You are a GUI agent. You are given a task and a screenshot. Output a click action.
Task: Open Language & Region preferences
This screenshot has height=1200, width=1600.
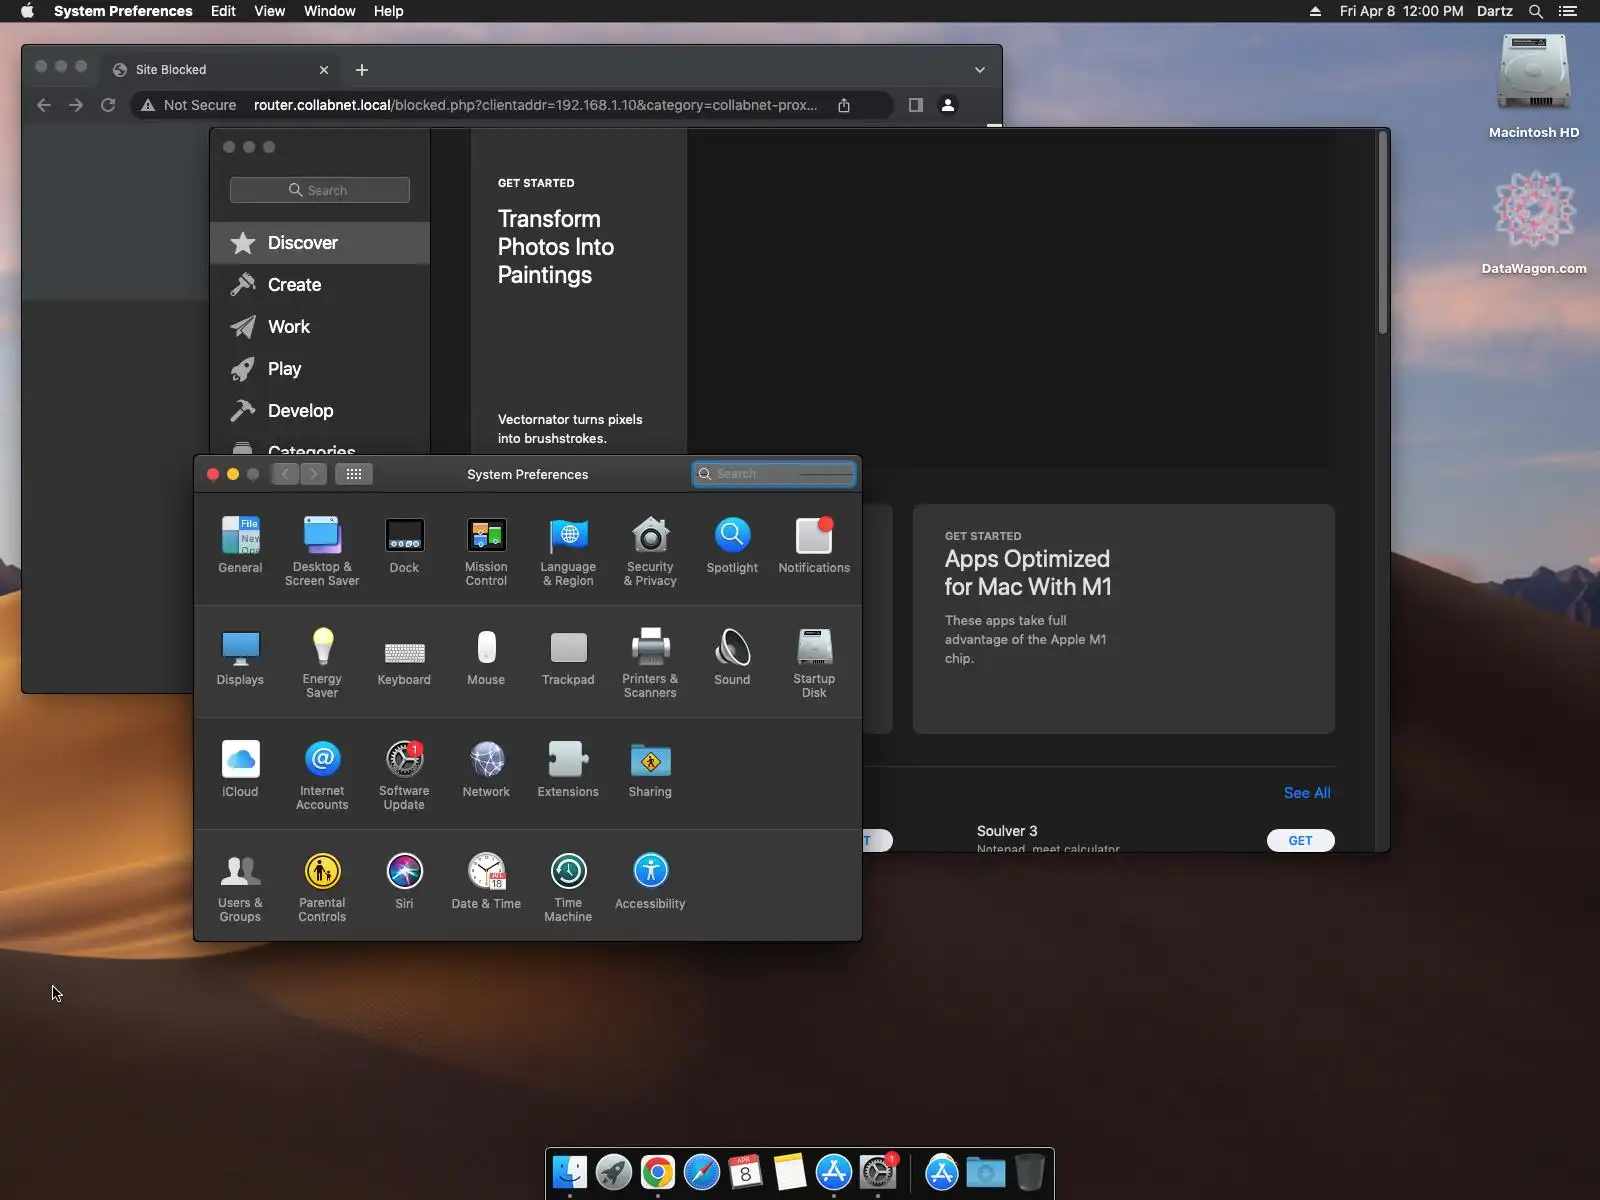[x=568, y=551]
